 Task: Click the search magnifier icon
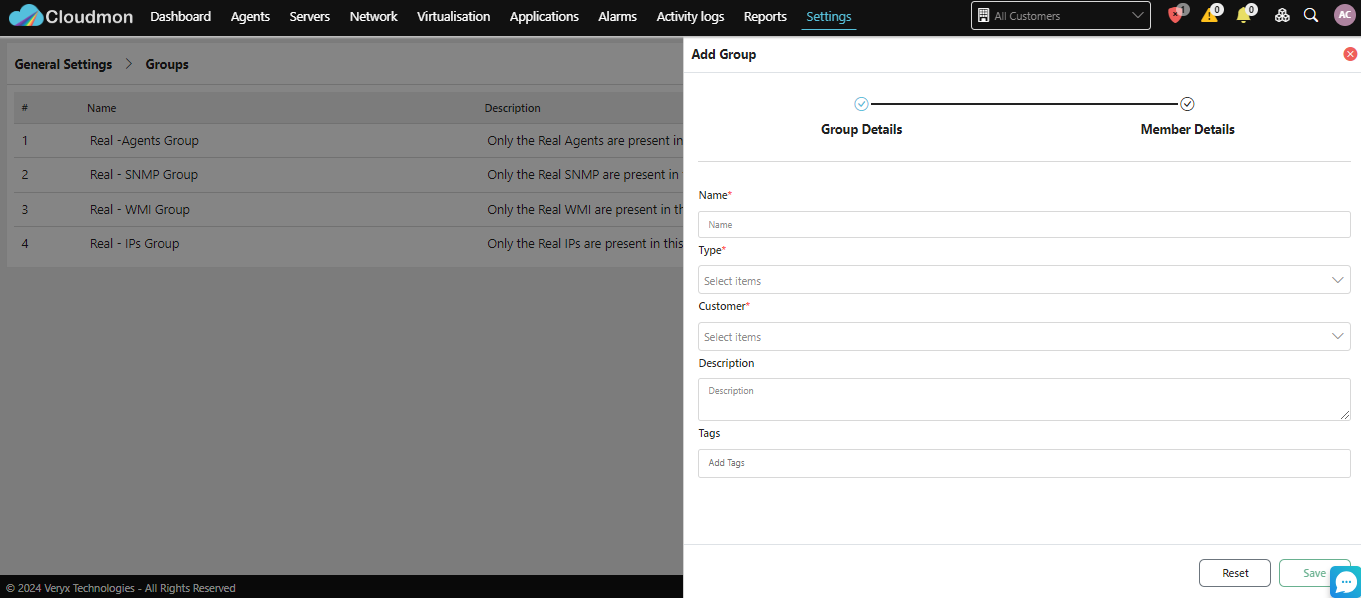pos(1311,16)
